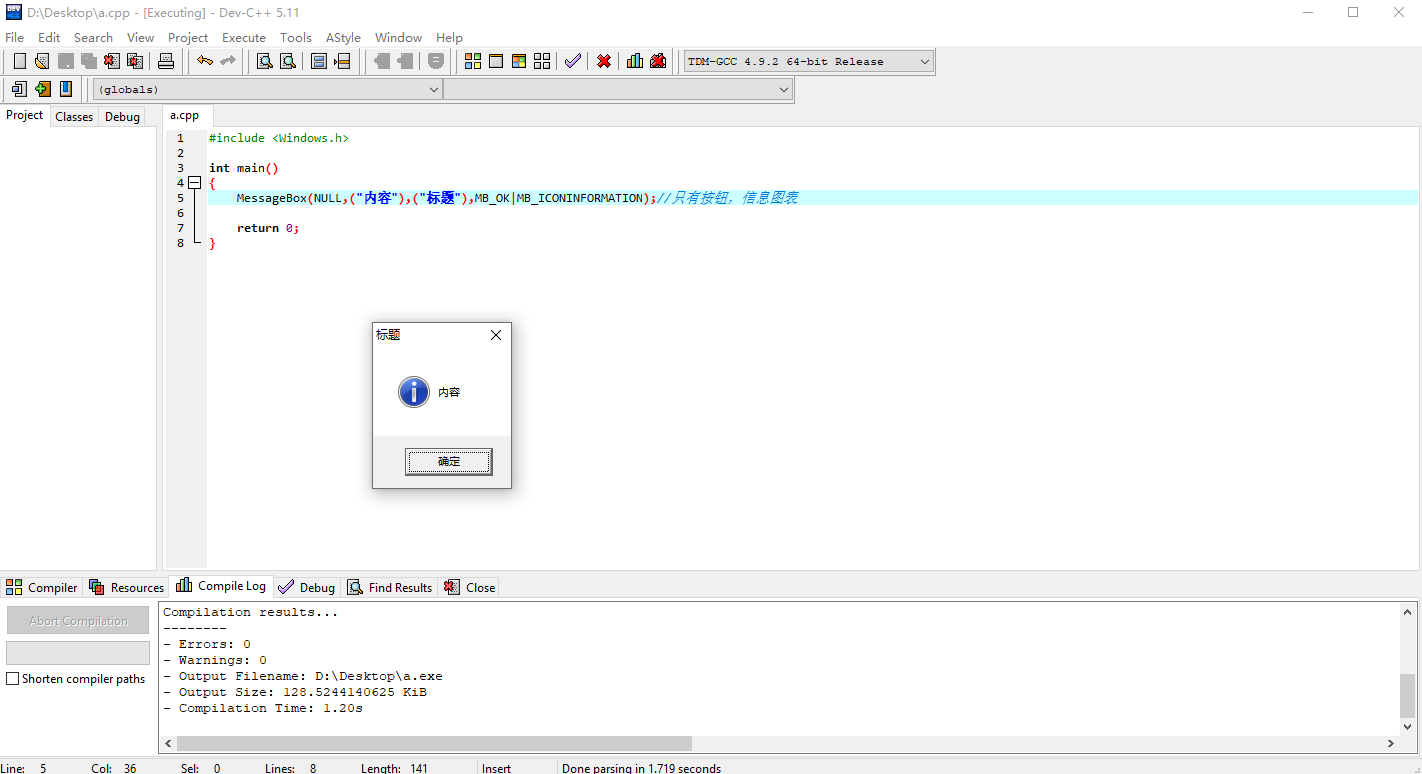Click the '#include <Windows.h>' line

279,138
